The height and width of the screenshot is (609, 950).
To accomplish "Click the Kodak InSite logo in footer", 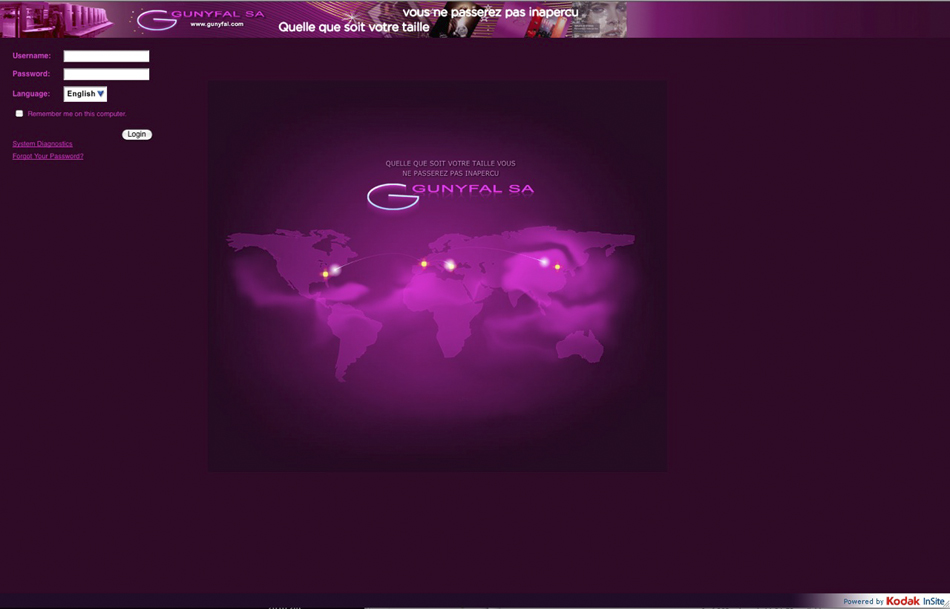I will pos(915,601).
